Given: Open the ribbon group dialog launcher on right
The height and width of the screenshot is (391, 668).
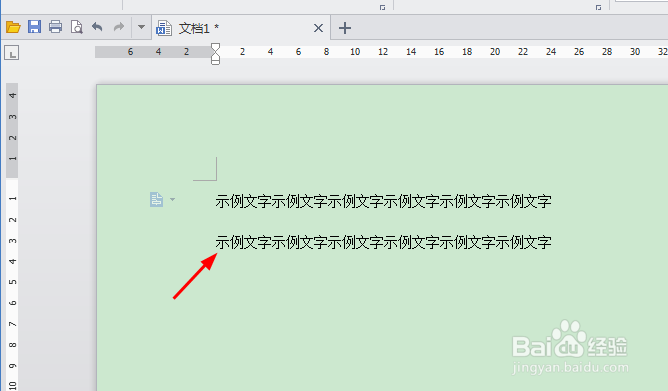Looking at the screenshot, I should [x=598, y=7].
